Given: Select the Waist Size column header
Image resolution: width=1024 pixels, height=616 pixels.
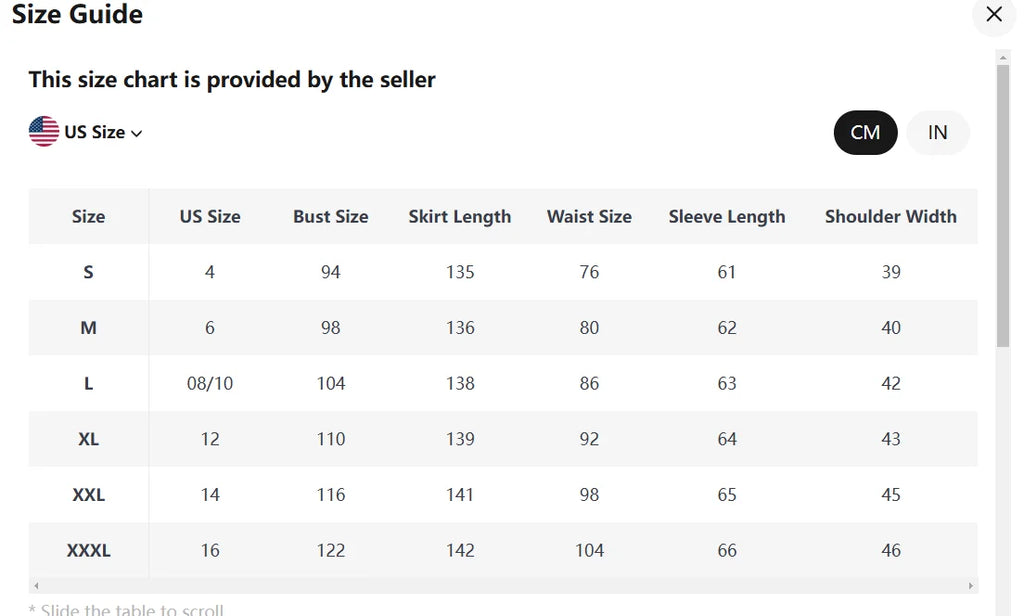Looking at the screenshot, I should pyautogui.click(x=589, y=216).
